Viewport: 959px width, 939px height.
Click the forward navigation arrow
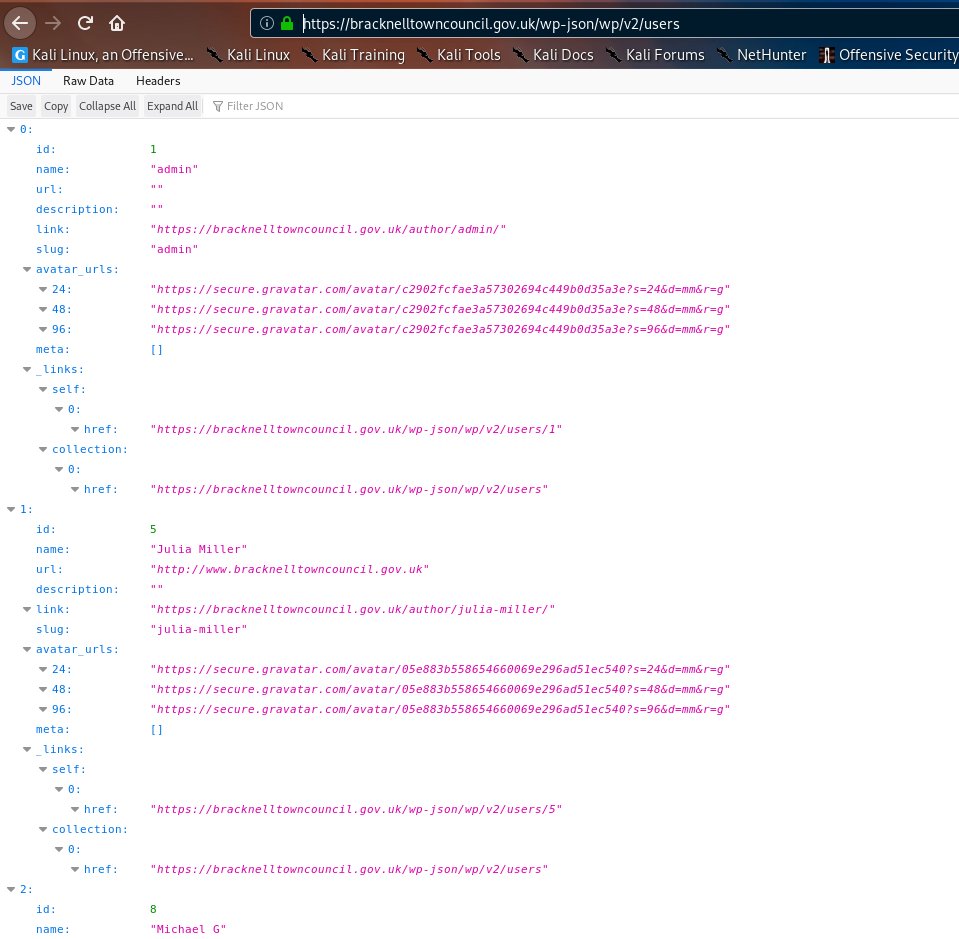53,24
